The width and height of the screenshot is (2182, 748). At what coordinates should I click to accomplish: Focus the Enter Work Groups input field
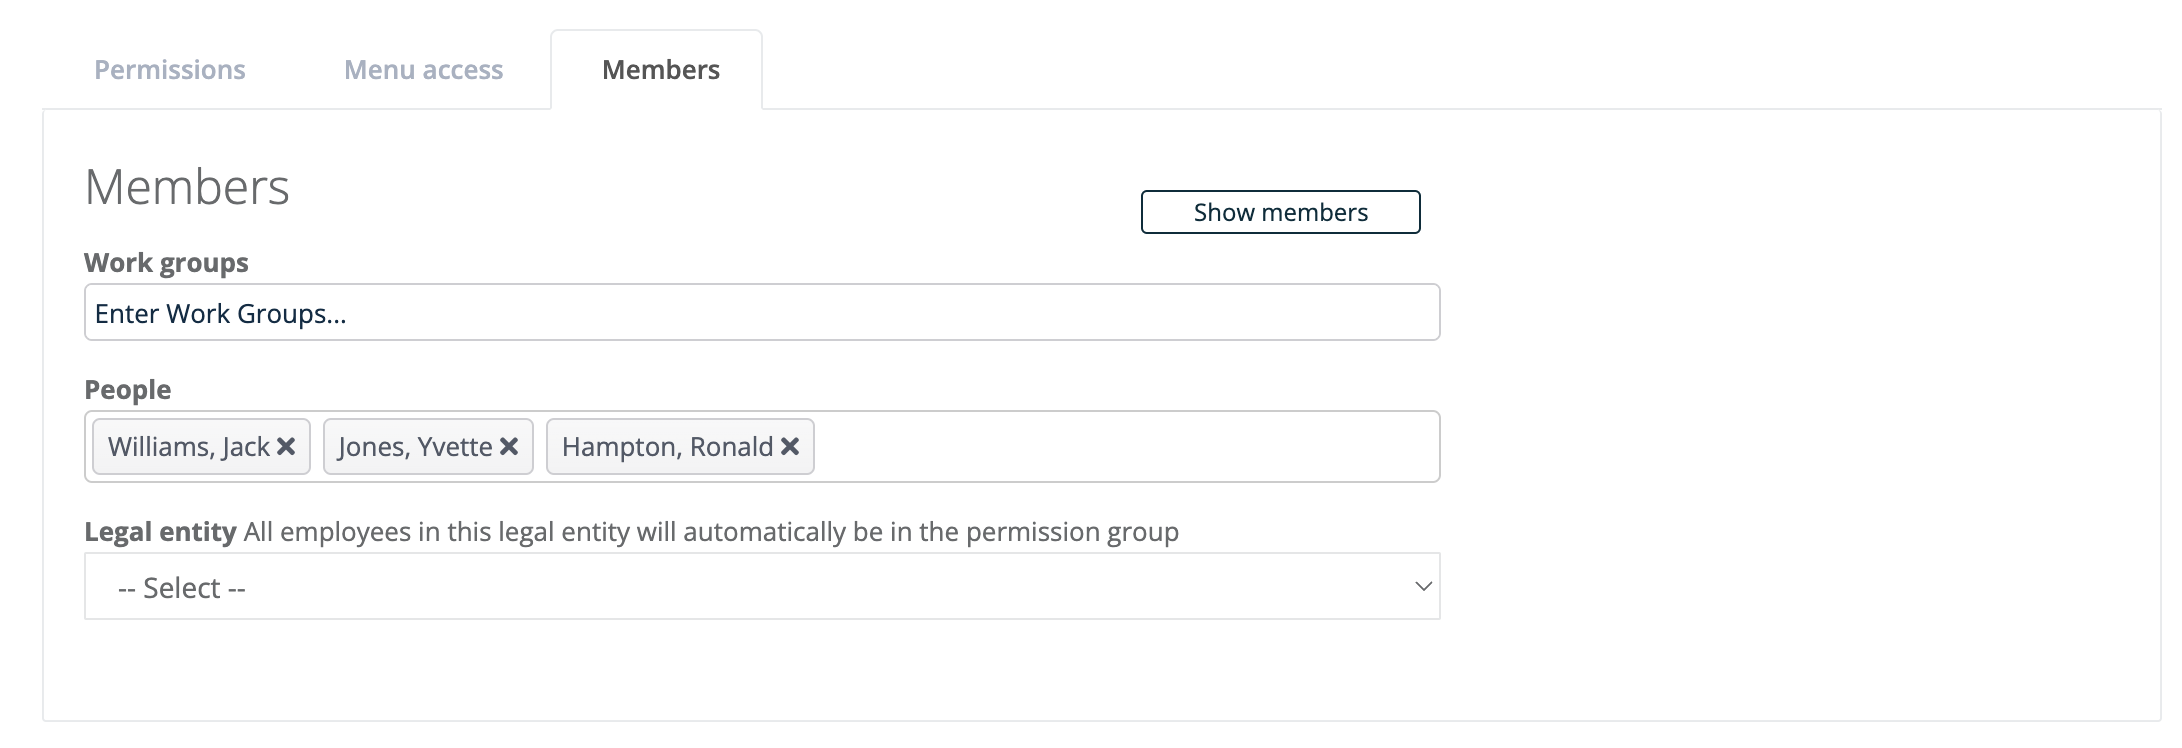click(762, 312)
